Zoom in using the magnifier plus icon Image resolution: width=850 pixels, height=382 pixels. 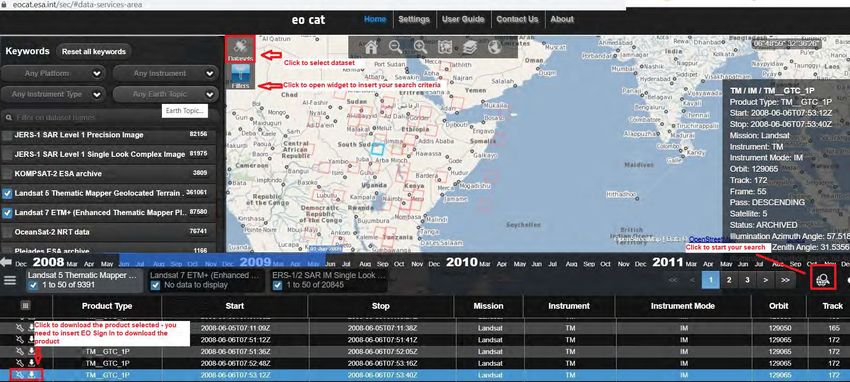click(x=421, y=47)
